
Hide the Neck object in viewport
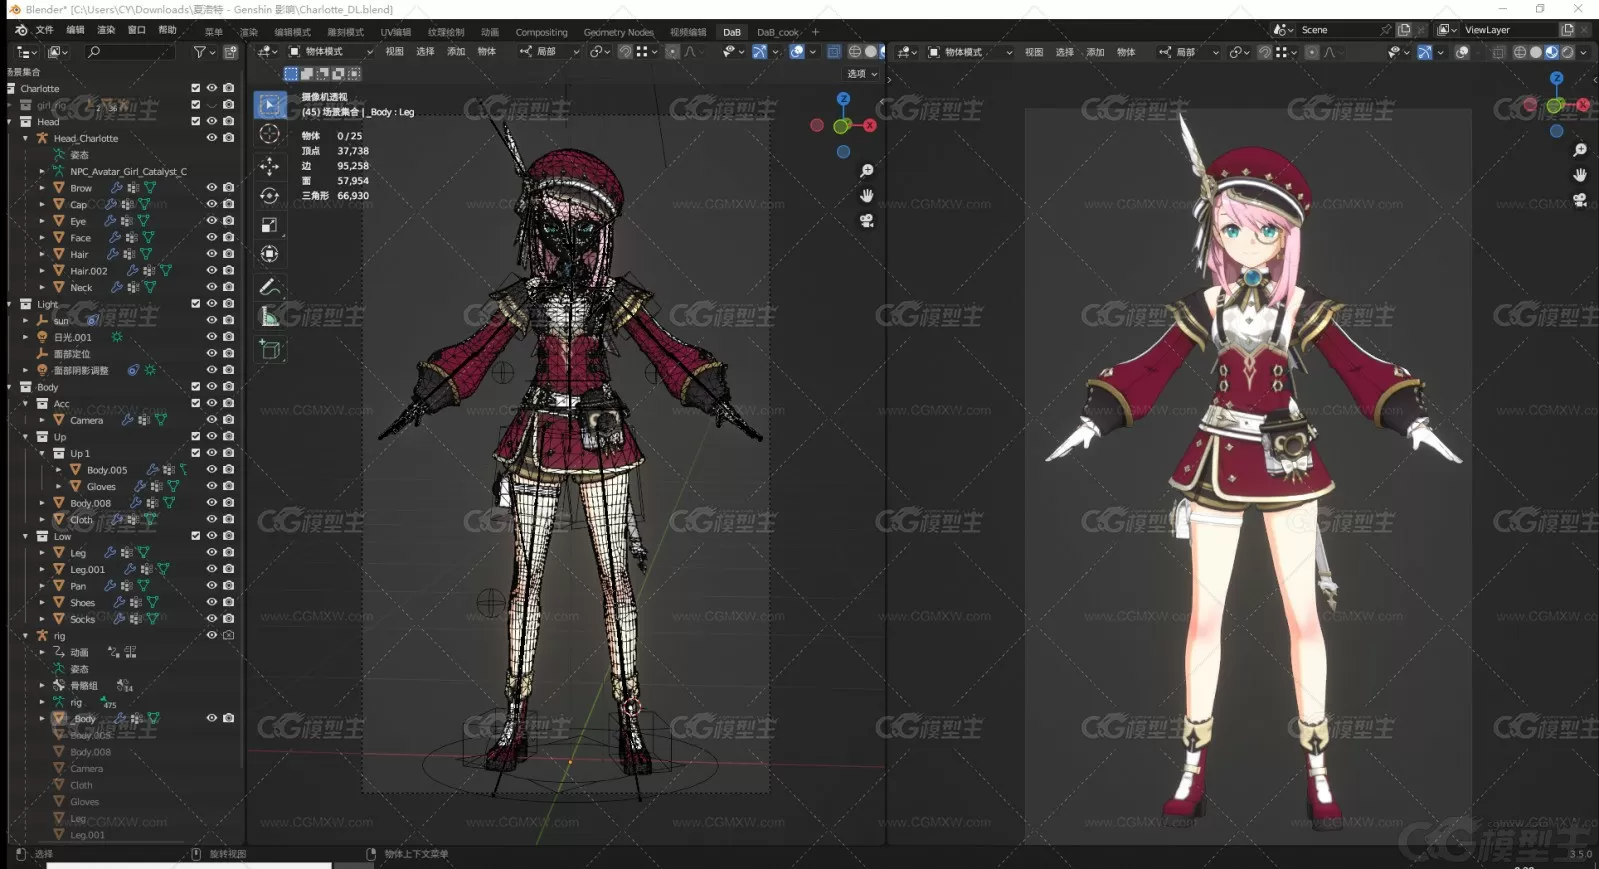pyautogui.click(x=212, y=287)
